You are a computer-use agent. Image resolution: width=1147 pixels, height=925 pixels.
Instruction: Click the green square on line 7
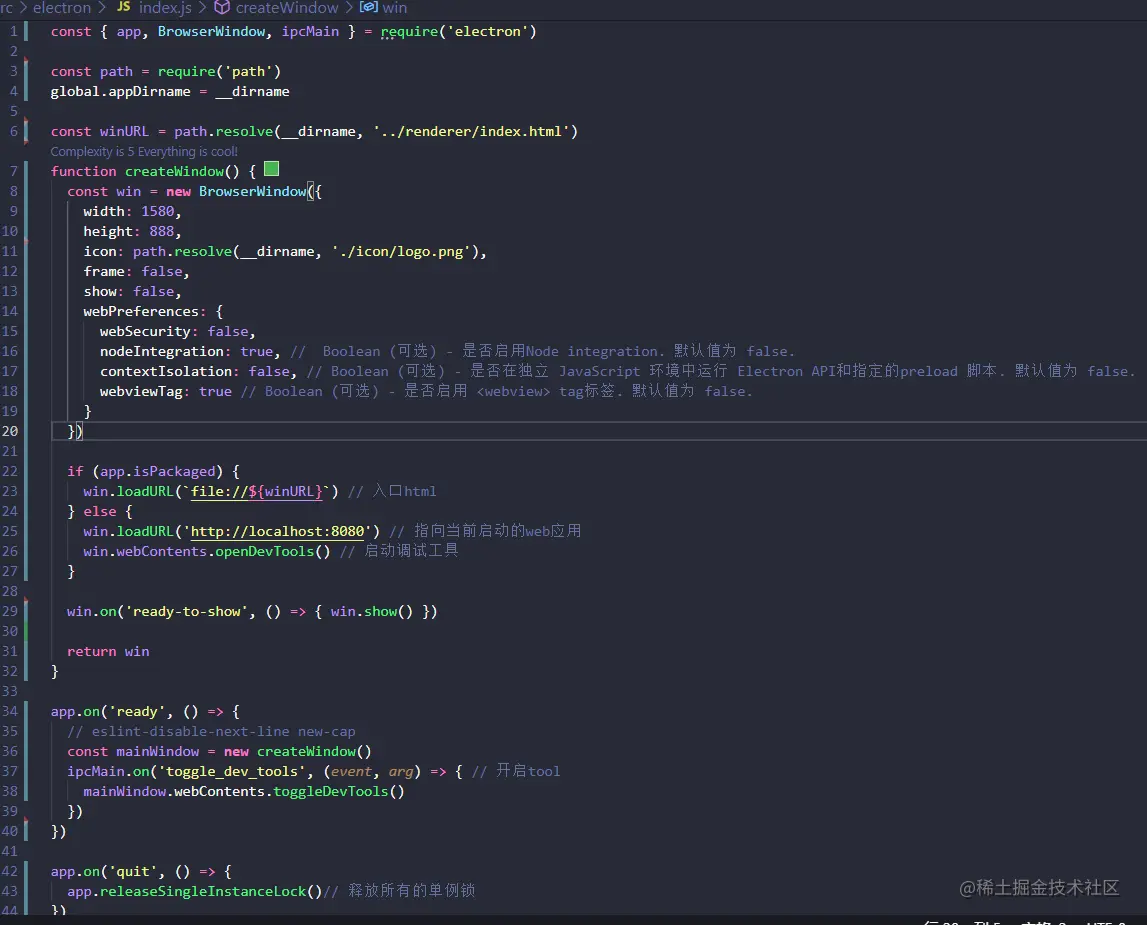coord(271,169)
